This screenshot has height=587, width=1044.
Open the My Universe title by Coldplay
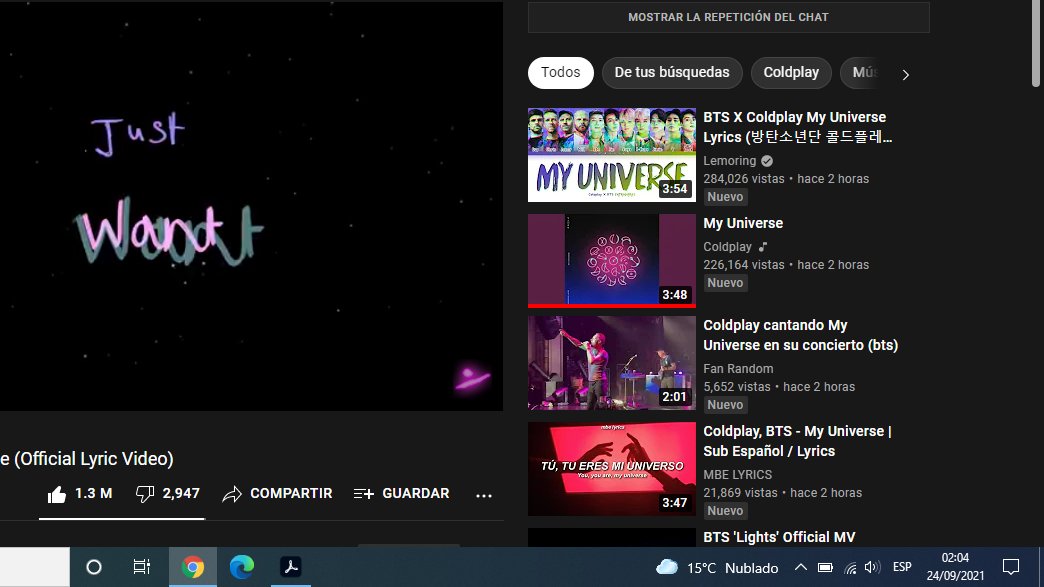(x=743, y=223)
